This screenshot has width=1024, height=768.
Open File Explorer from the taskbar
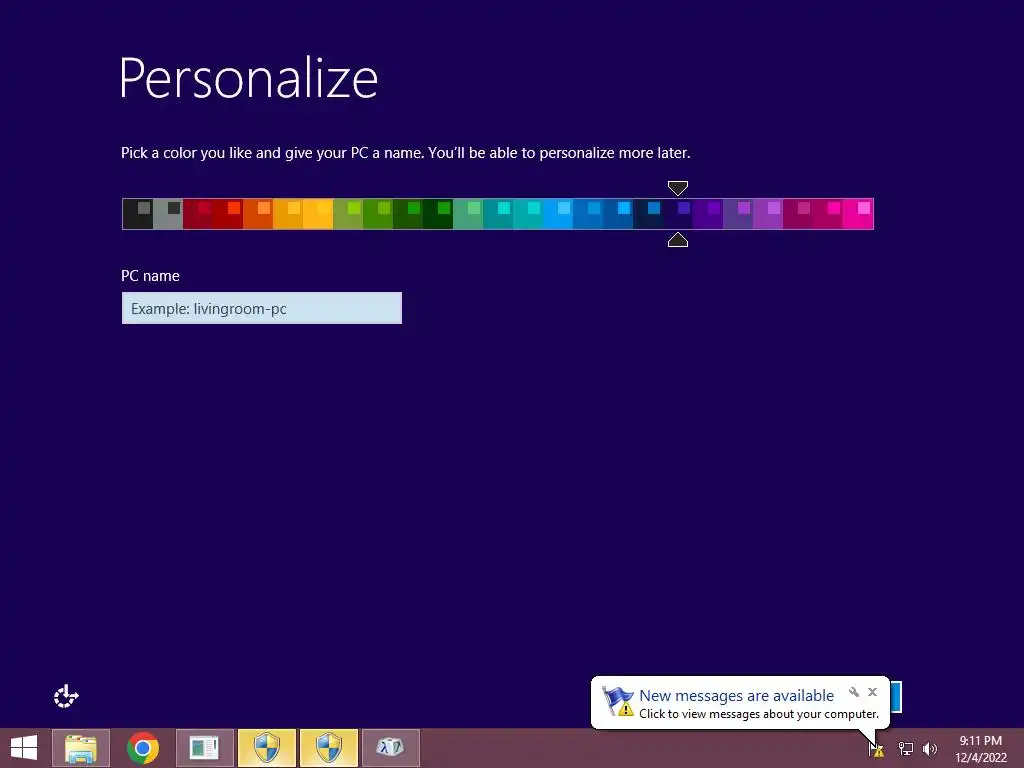pyautogui.click(x=81, y=748)
